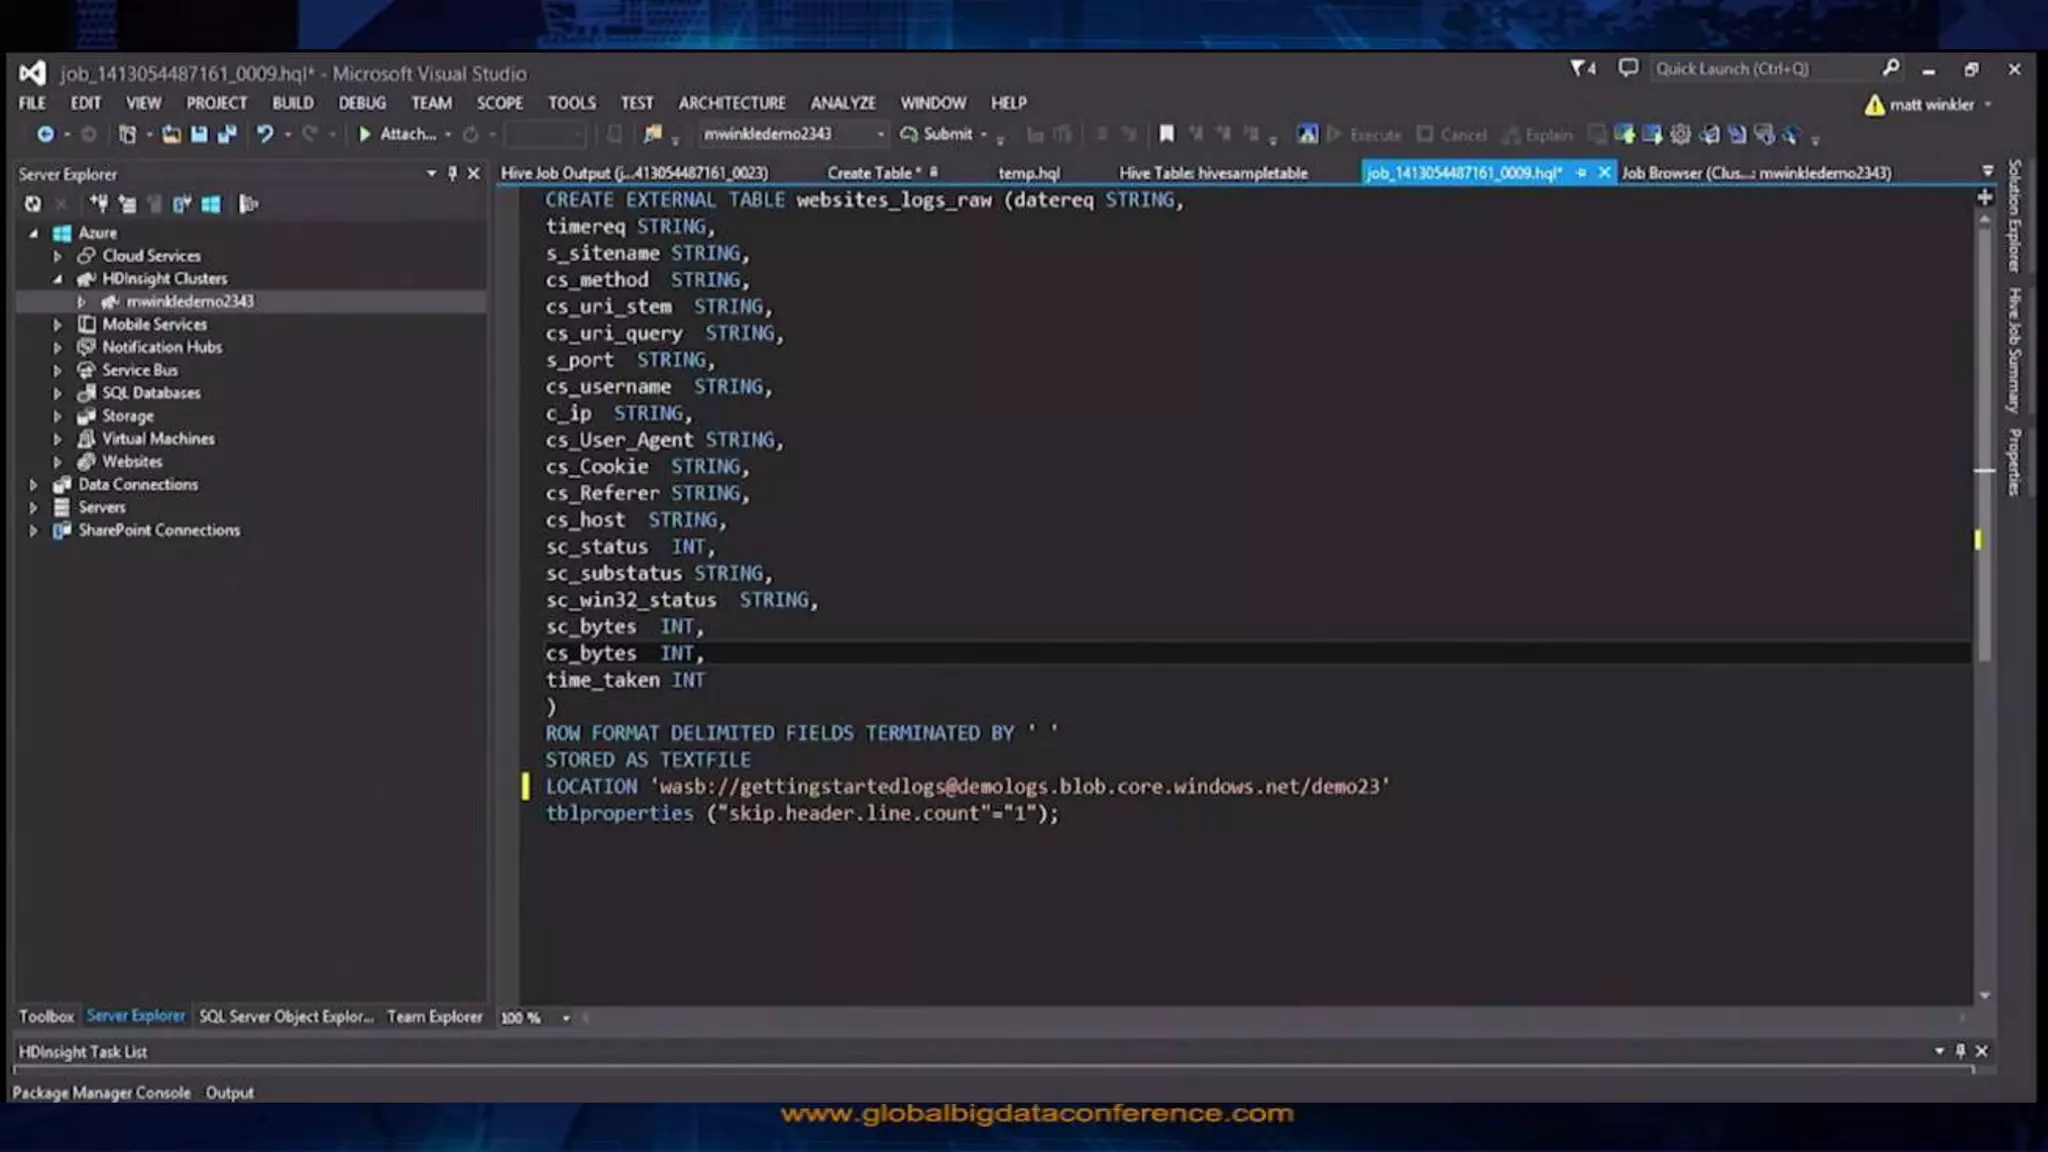Click the gear settings toolbar icon
The image size is (2048, 1152).
pos(1680,134)
